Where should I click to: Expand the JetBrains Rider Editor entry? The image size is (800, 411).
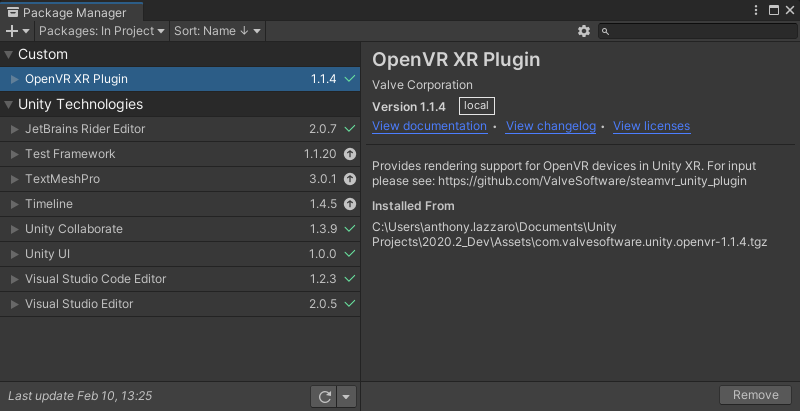[x=14, y=129]
